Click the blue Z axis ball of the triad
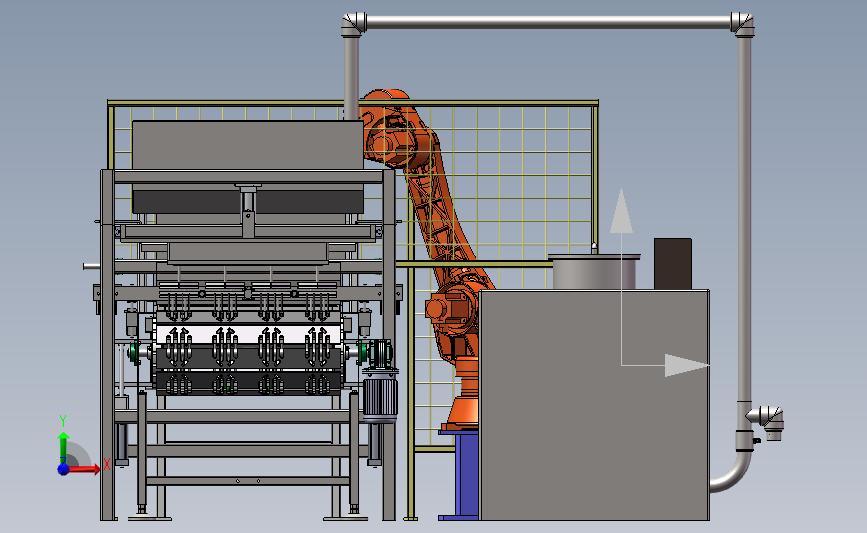 pos(64,469)
